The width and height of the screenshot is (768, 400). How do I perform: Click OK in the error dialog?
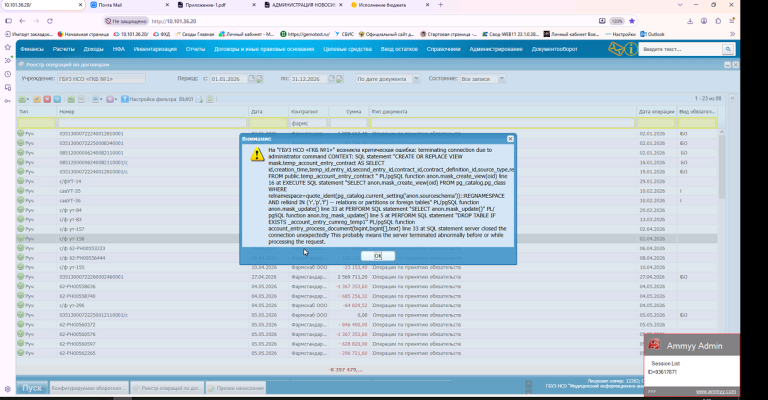tap(378, 256)
